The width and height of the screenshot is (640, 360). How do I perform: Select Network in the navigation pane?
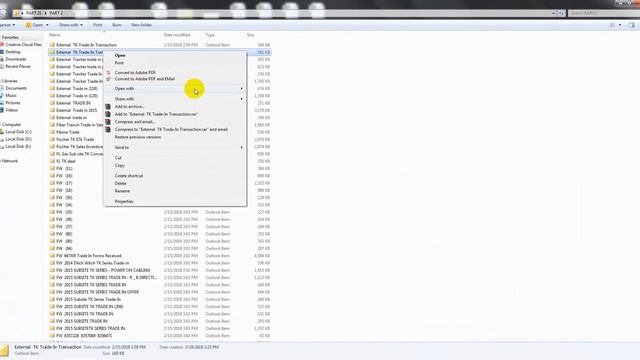[x=9, y=161]
